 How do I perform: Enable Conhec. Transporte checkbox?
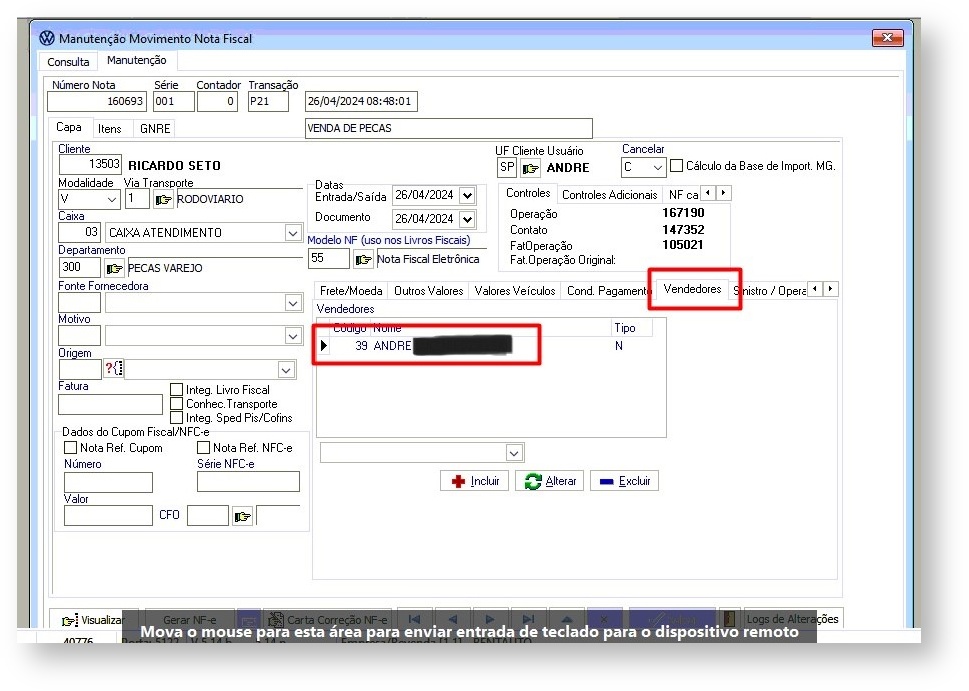(177, 404)
